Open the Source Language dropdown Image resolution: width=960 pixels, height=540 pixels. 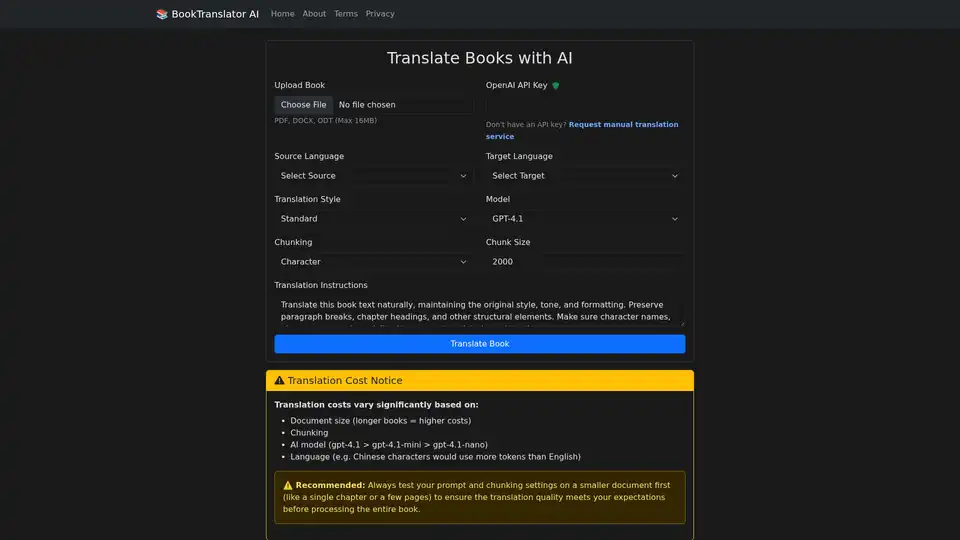point(374,176)
